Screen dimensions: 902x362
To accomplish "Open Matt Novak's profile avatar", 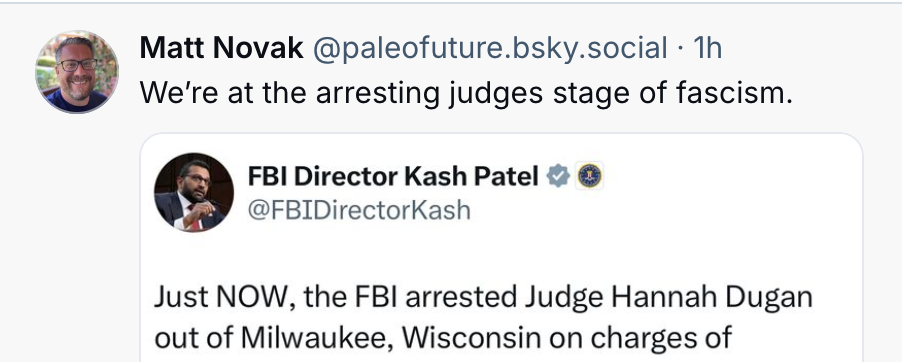I will [77, 72].
